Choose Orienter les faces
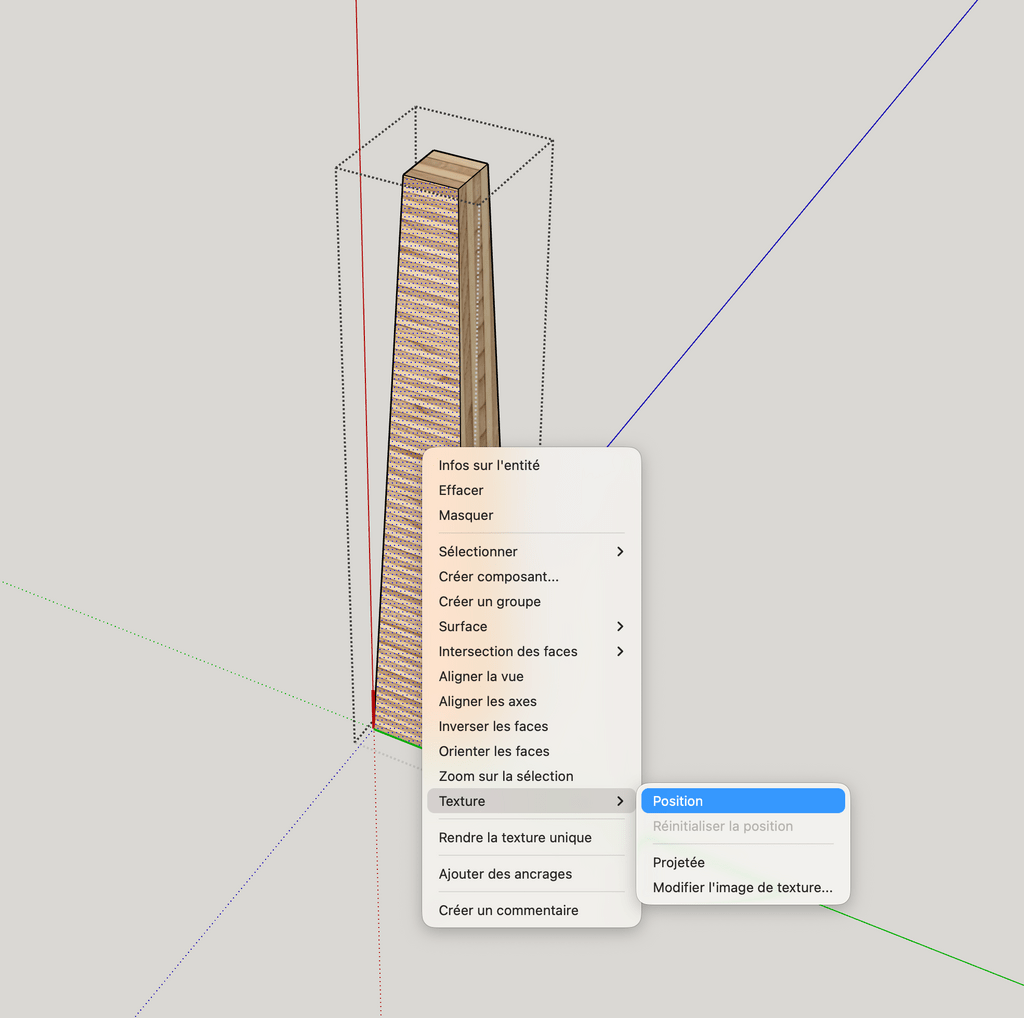Viewport: 1024px width, 1018px height. coord(494,751)
